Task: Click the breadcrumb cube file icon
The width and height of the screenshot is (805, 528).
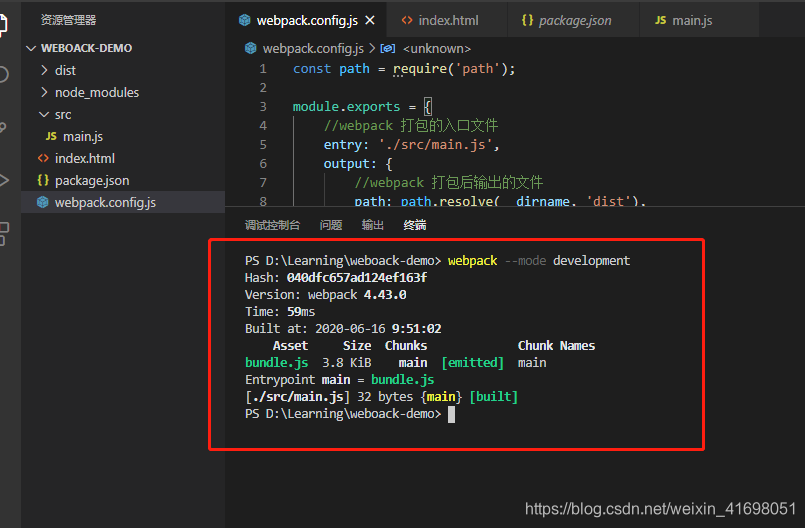Action: point(251,48)
